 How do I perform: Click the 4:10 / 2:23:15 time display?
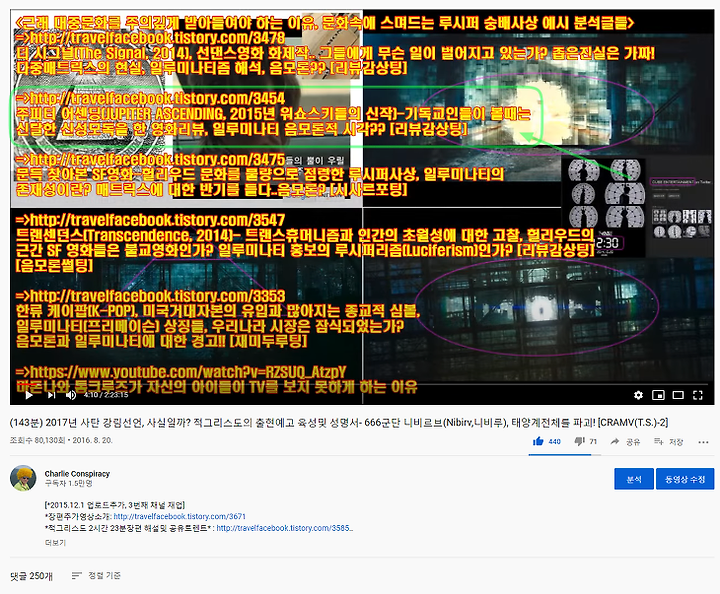tap(106, 395)
